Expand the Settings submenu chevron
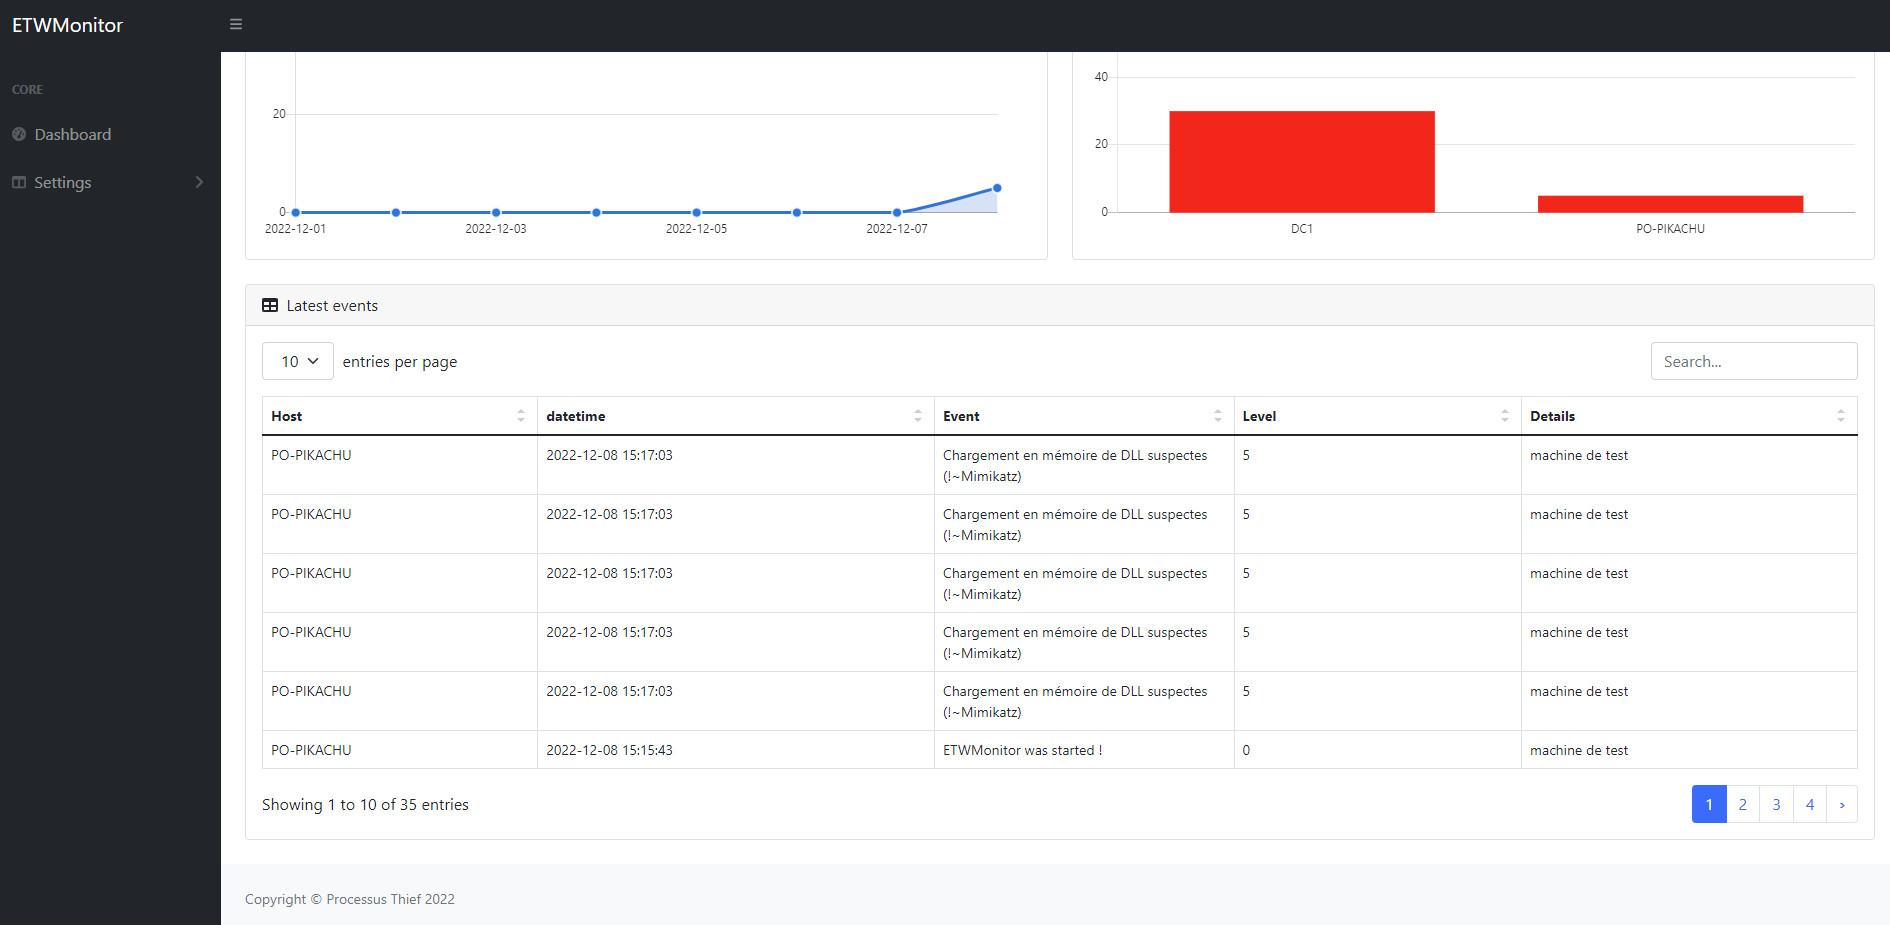Screen dimensions: 1890x925 pos(199,182)
